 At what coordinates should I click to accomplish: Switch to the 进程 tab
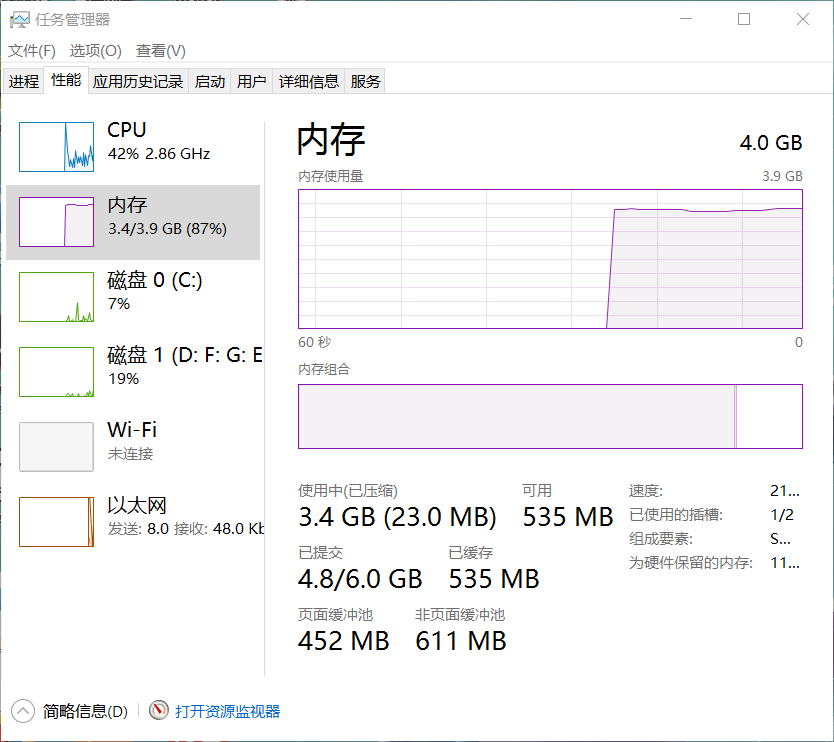click(24, 82)
